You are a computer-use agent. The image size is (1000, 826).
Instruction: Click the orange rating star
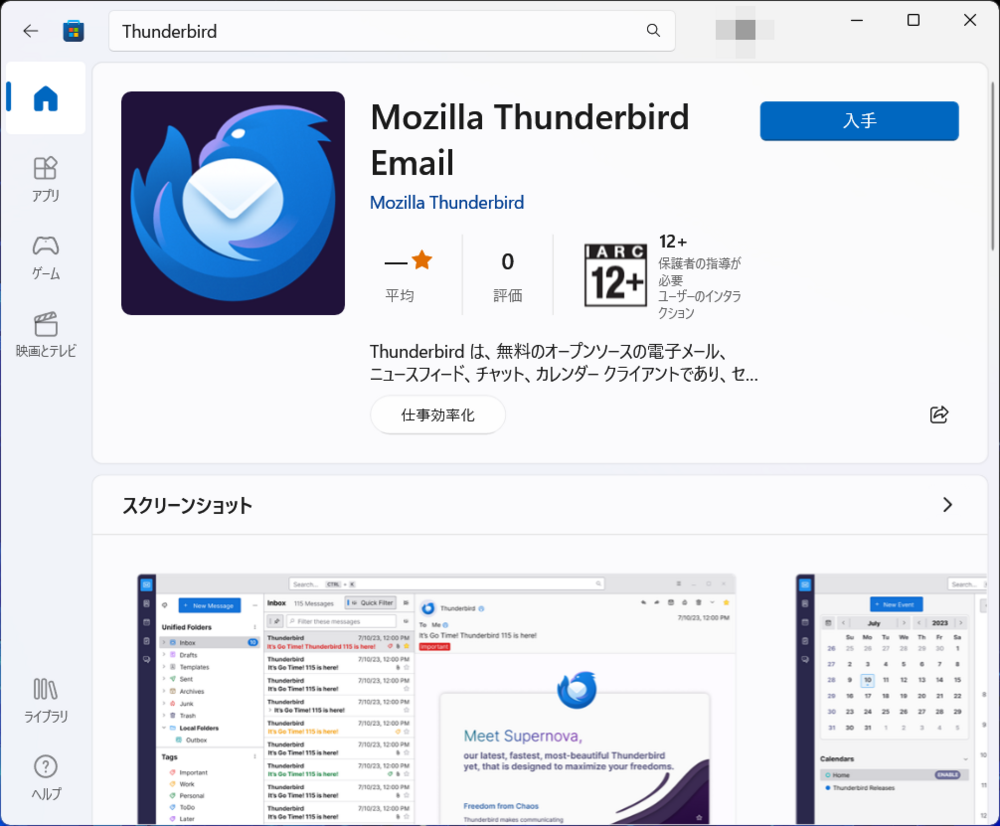420,258
